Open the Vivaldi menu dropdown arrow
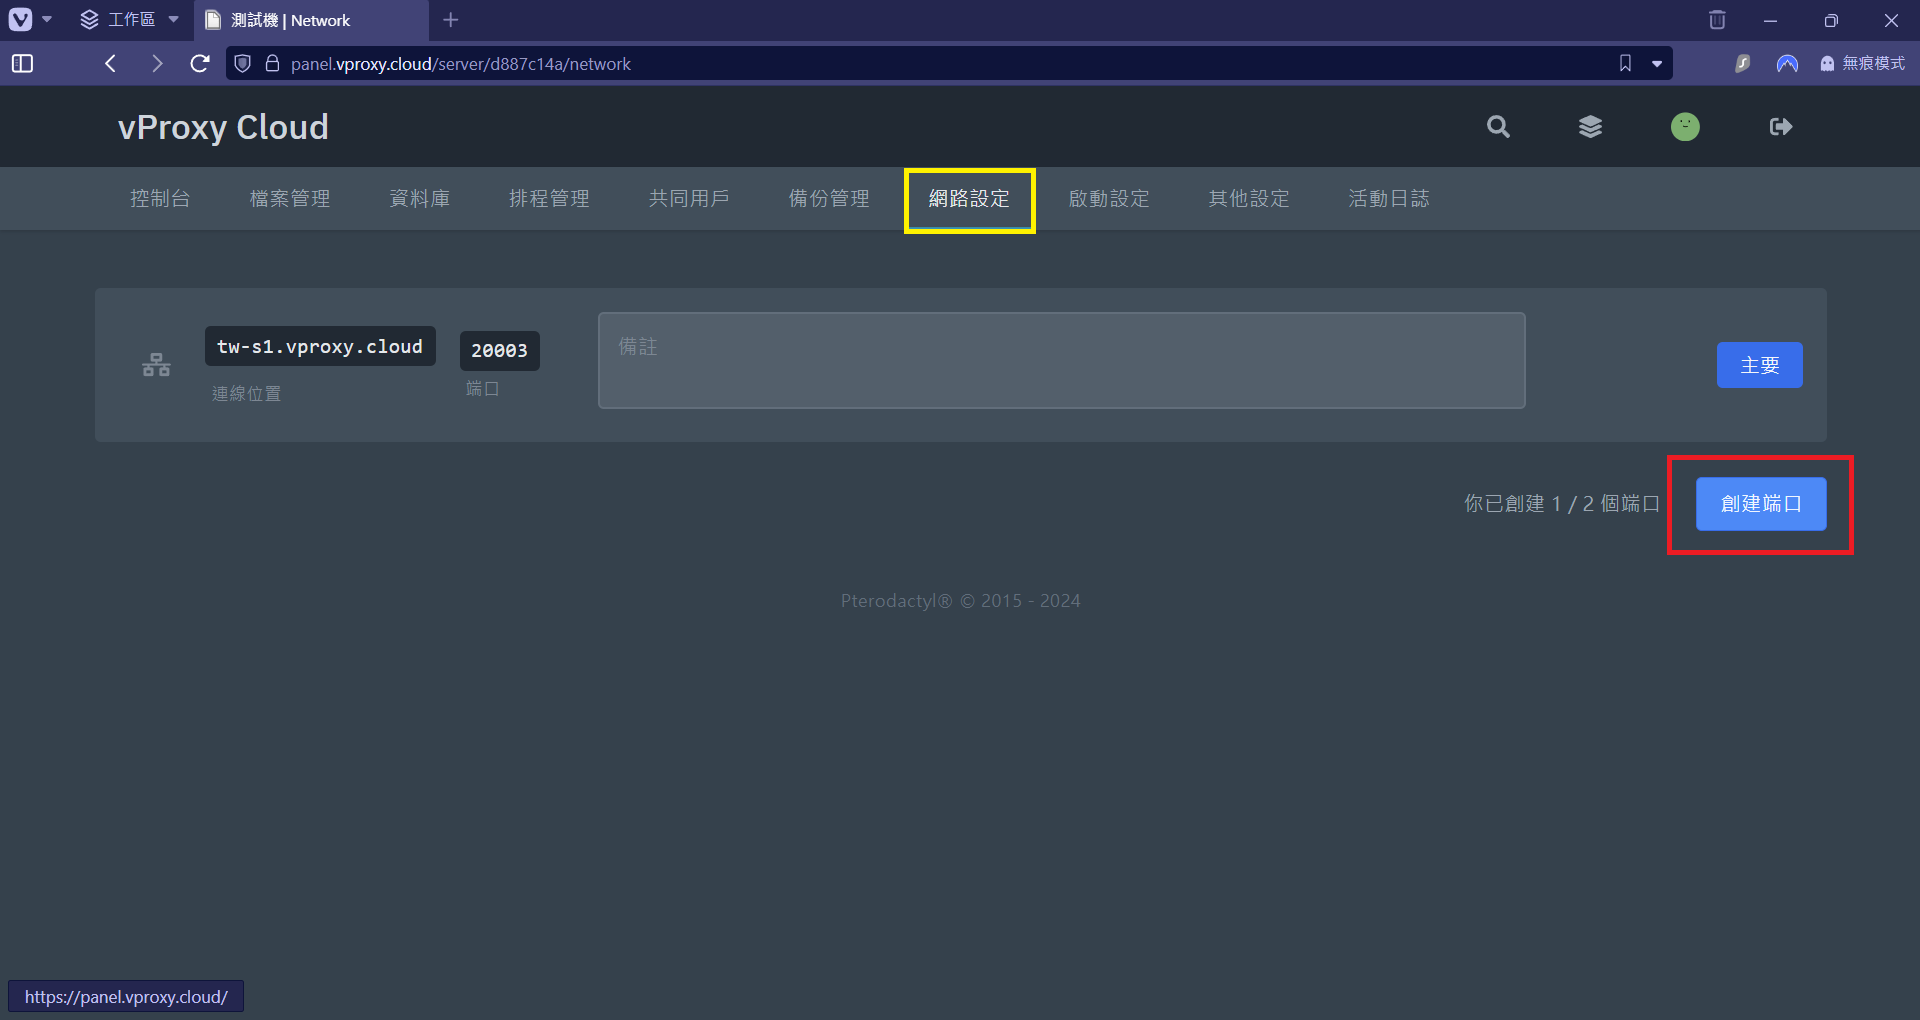This screenshot has width=1920, height=1020. 46,20
